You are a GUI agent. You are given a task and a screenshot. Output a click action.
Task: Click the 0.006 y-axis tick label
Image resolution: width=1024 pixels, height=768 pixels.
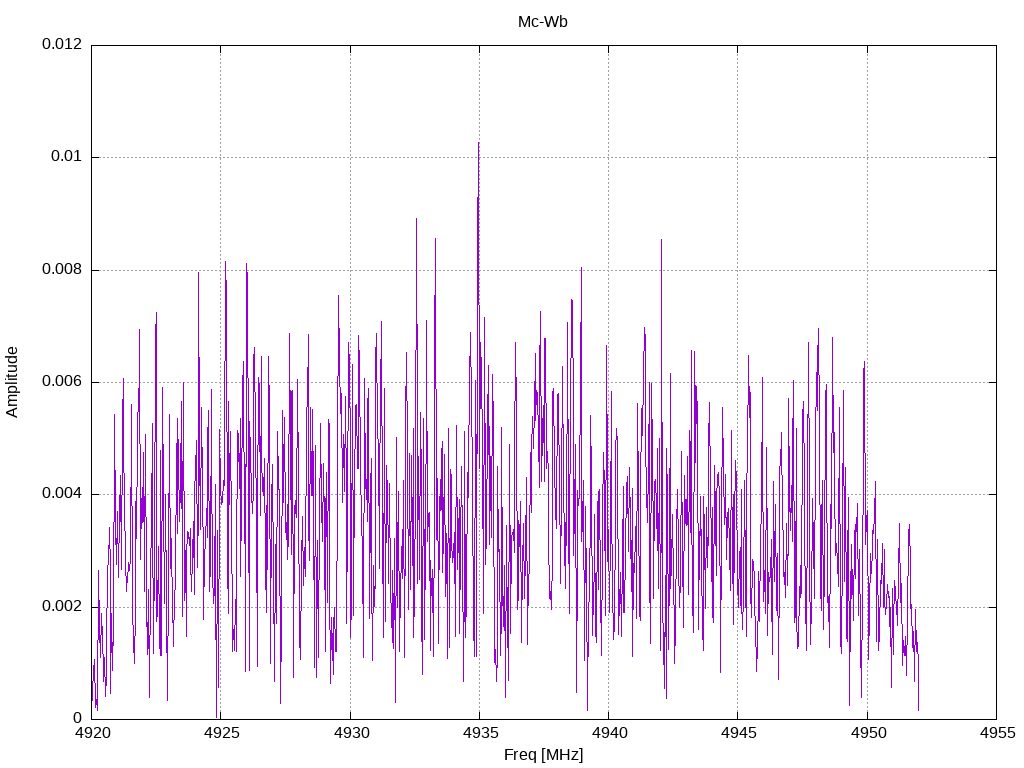[x=62, y=381]
